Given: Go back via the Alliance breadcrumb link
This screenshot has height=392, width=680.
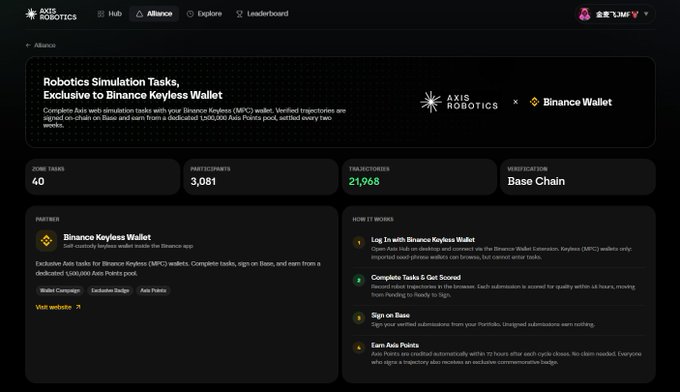Looking at the screenshot, I should (x=45, y=45).
